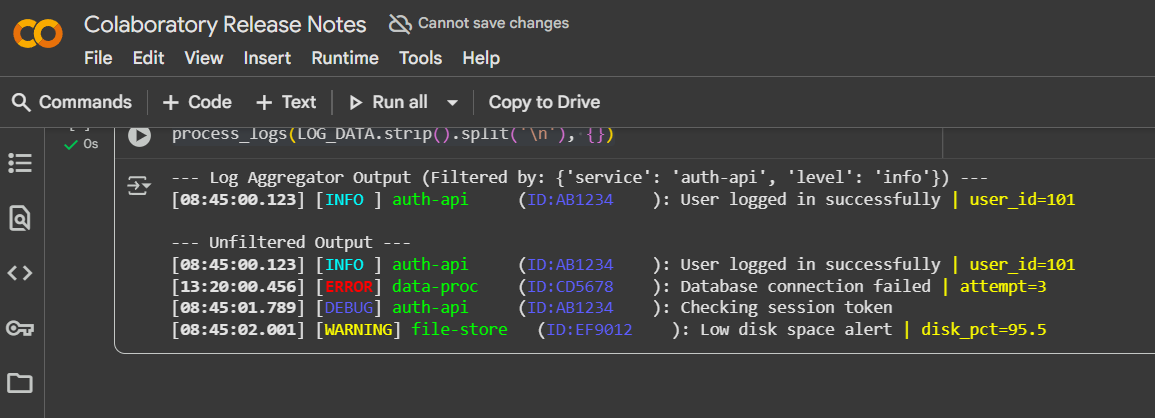This screenshot has height=418, width=1155.
Task: Click the Colab logo icon
Action: [38, 34]
